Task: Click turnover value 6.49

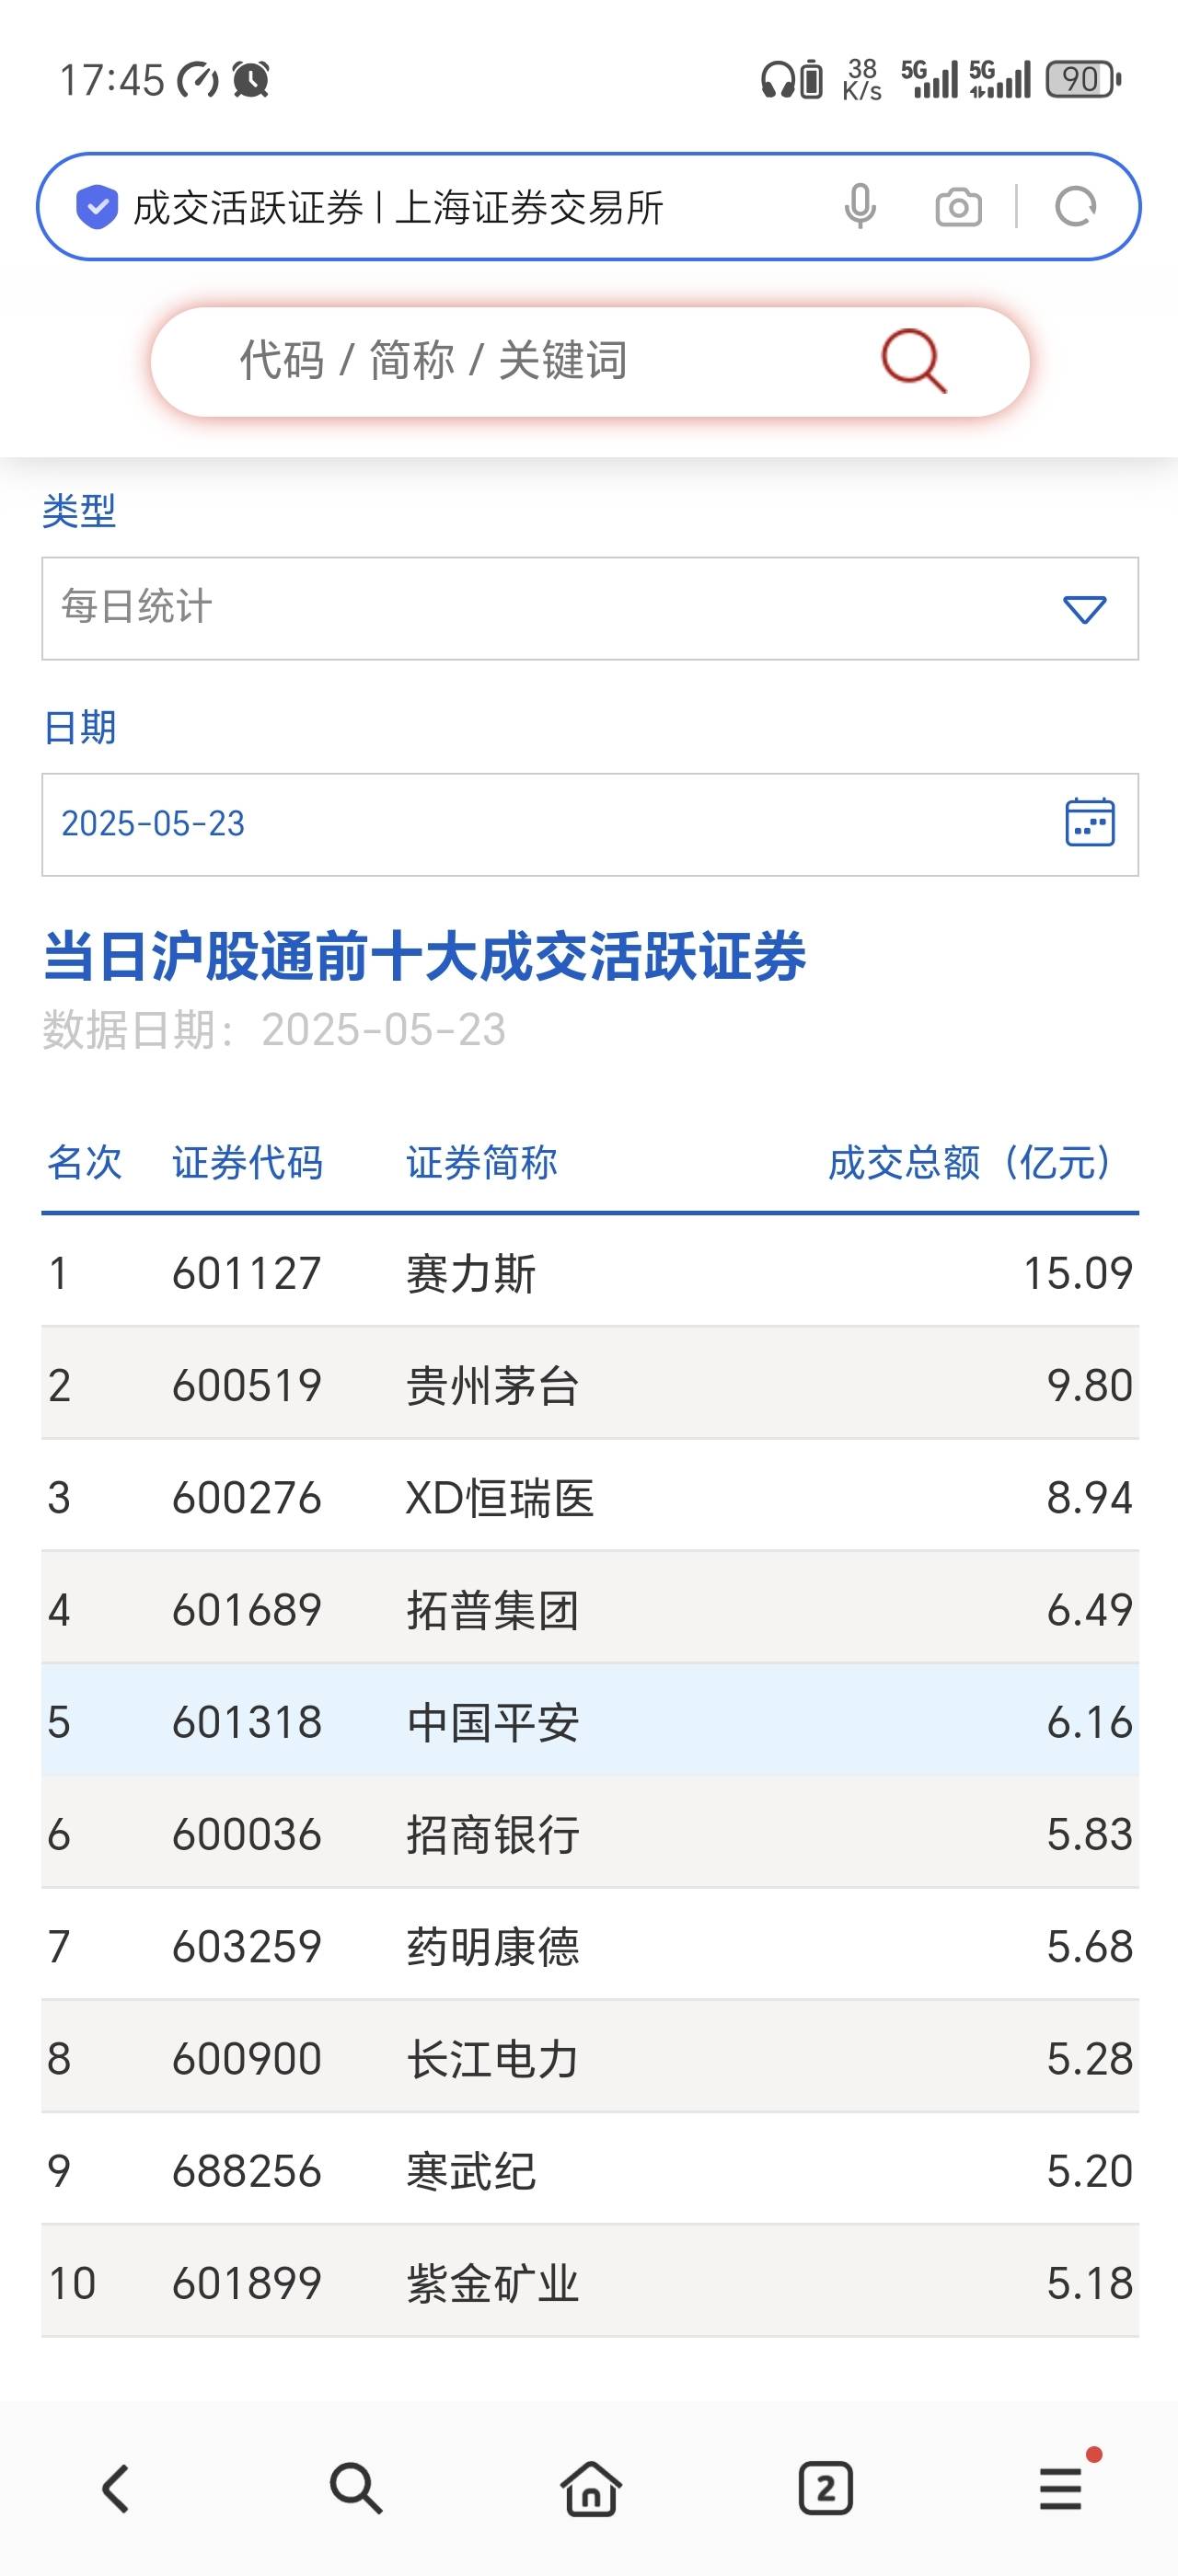Action: coord(1090,1610)
